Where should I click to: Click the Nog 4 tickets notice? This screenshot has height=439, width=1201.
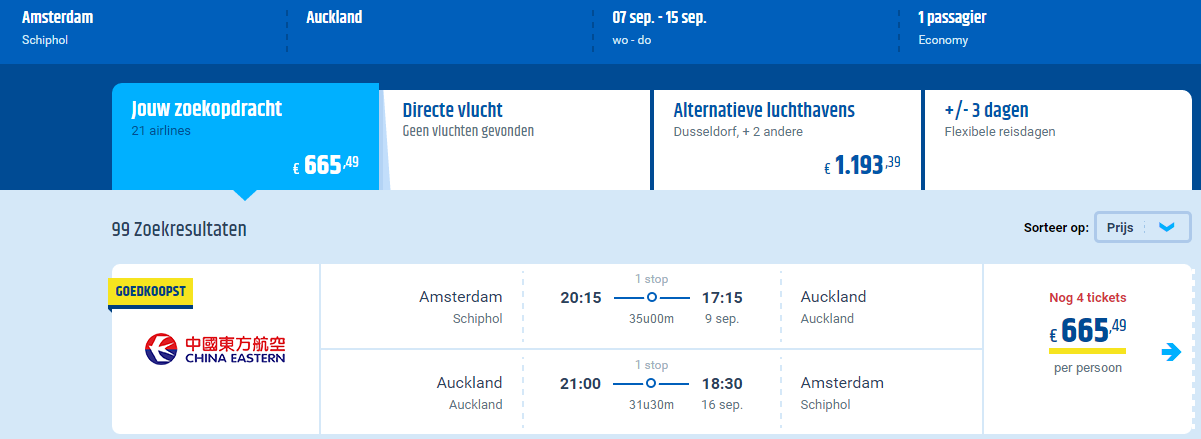click(1087, 297)
